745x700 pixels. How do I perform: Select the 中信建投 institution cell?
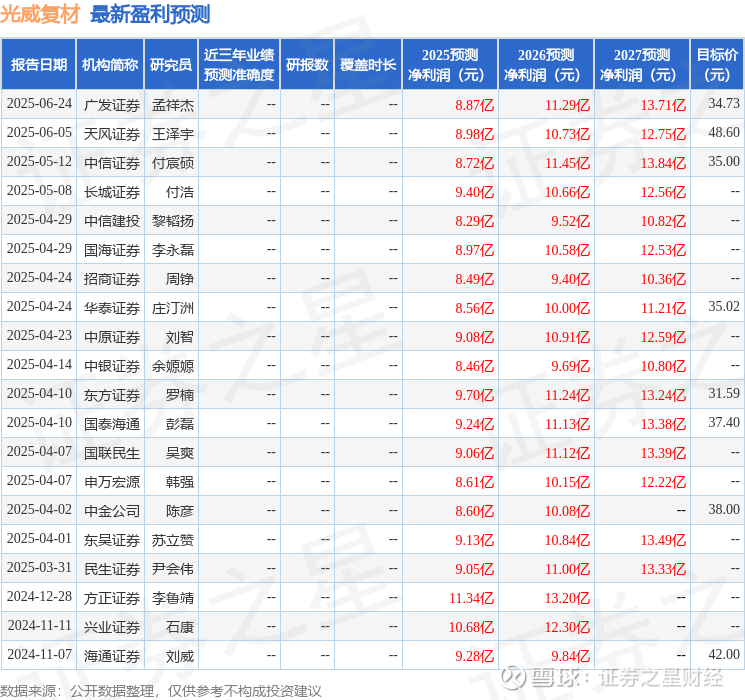click(x=112, y=221)
